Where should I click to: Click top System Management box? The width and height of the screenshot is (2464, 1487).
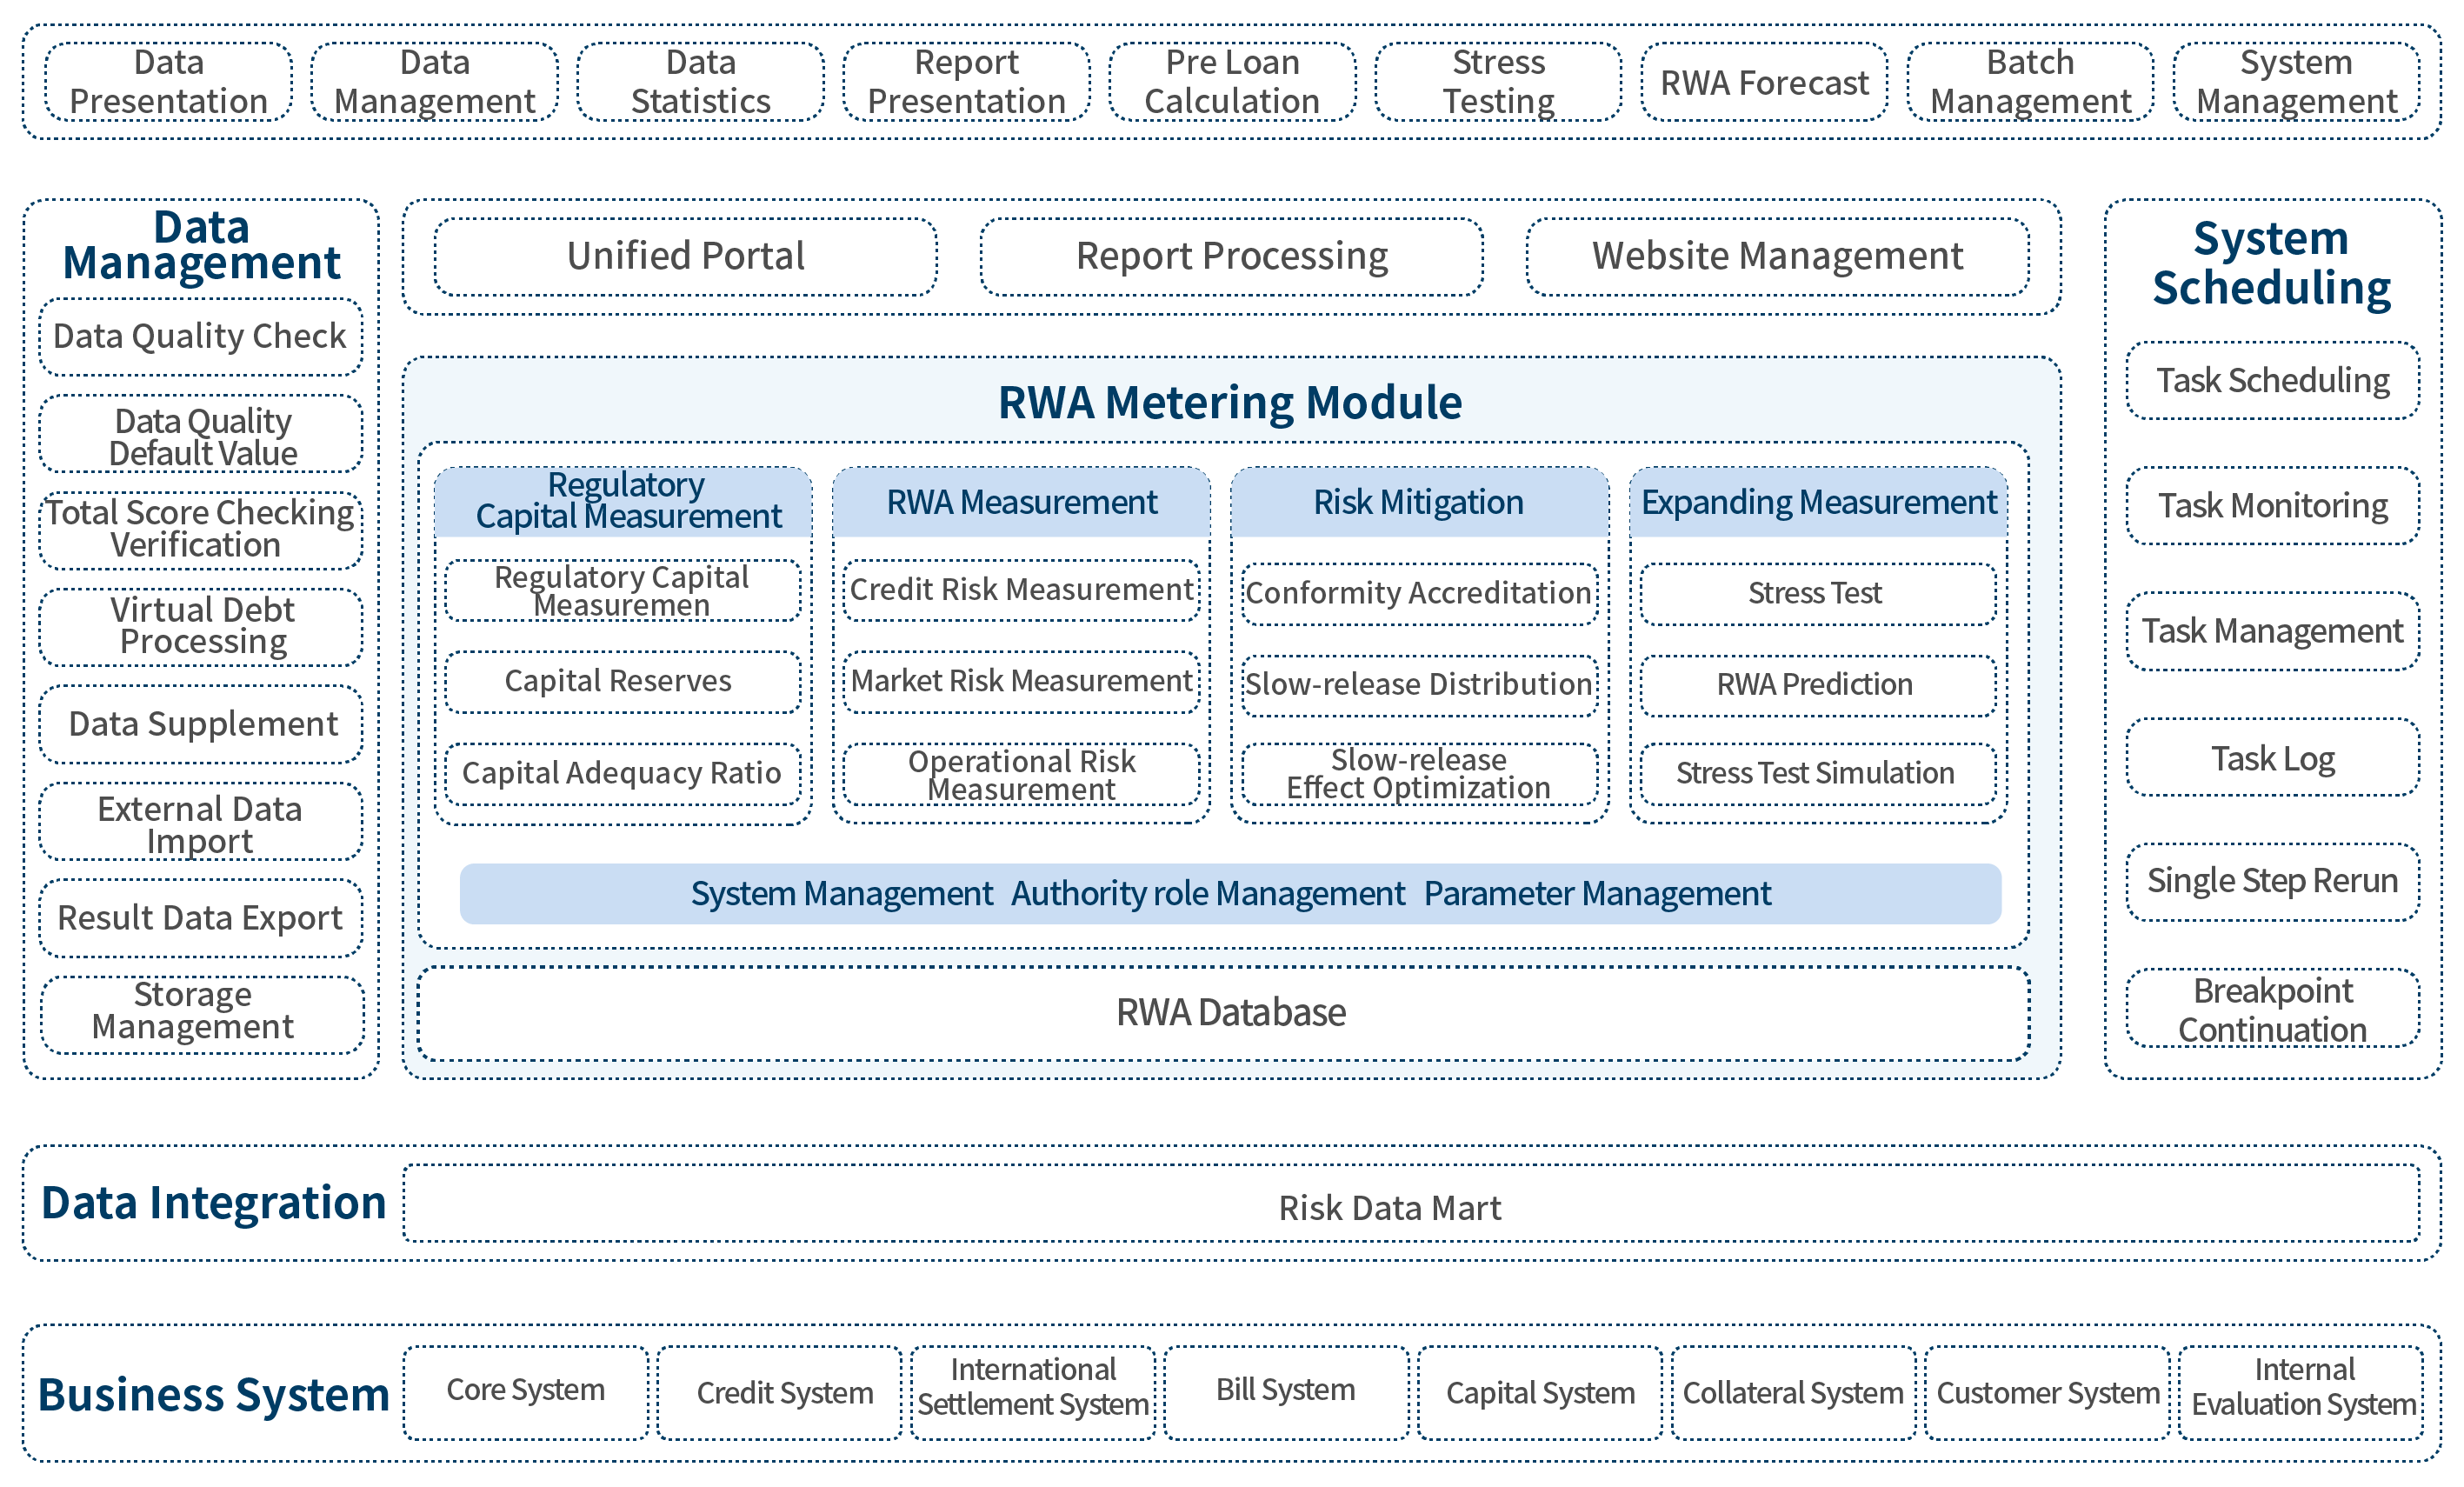tap(2297, 82)
